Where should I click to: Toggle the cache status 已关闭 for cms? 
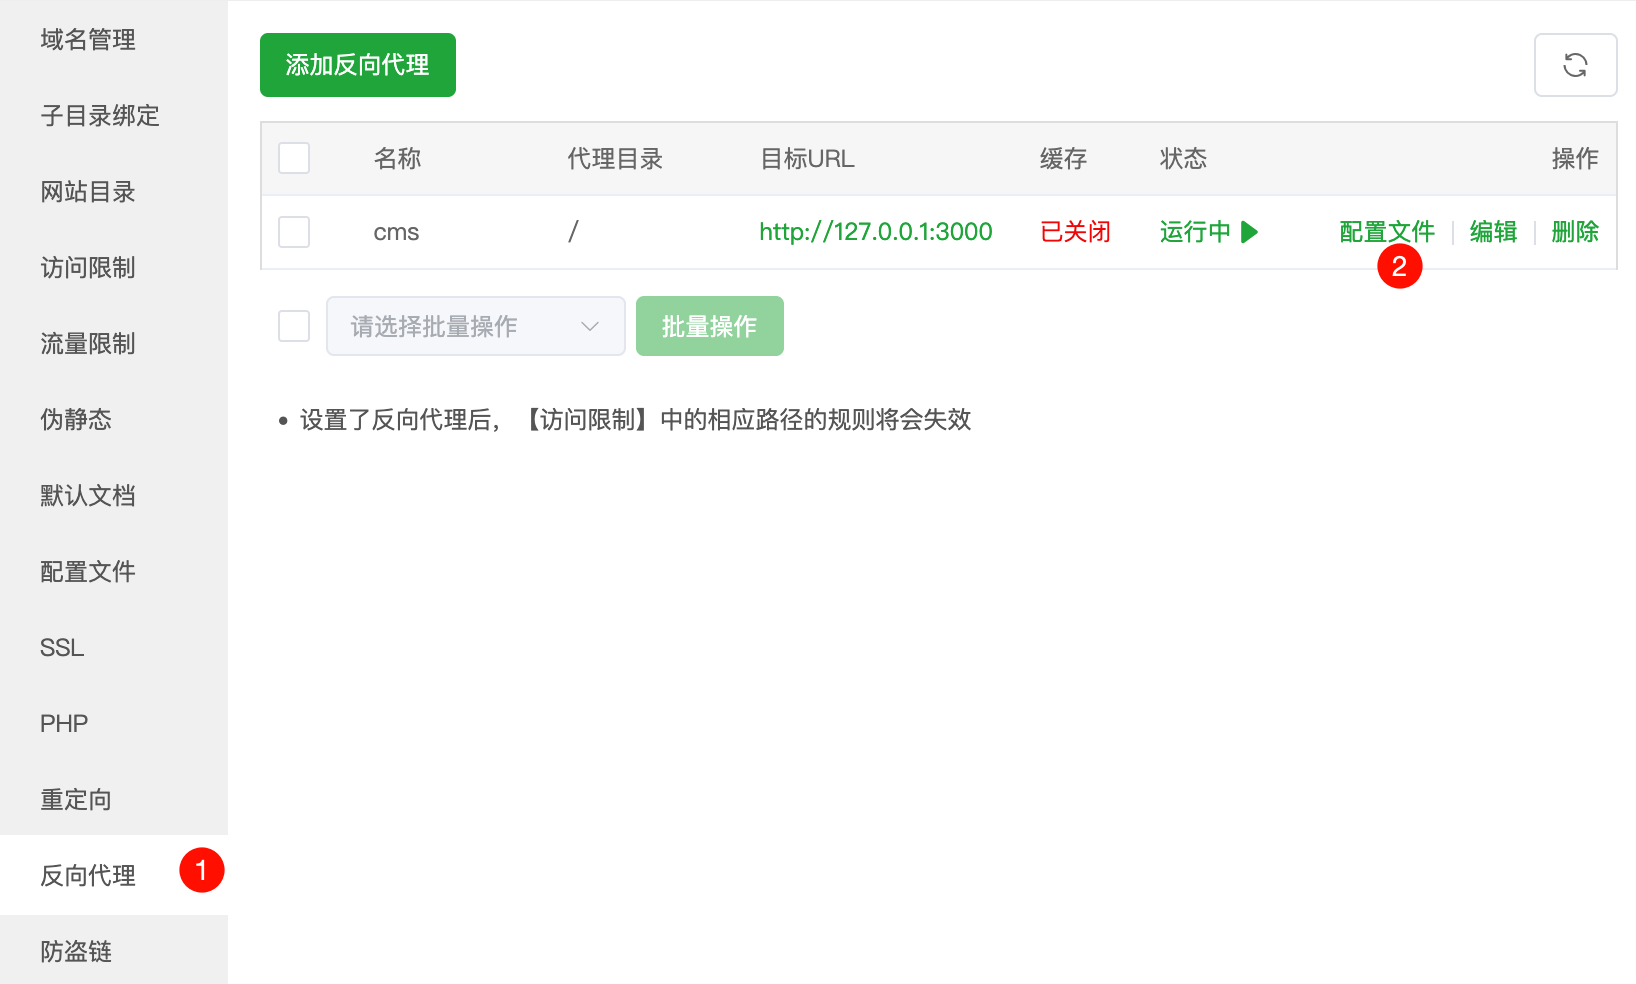1074,231
